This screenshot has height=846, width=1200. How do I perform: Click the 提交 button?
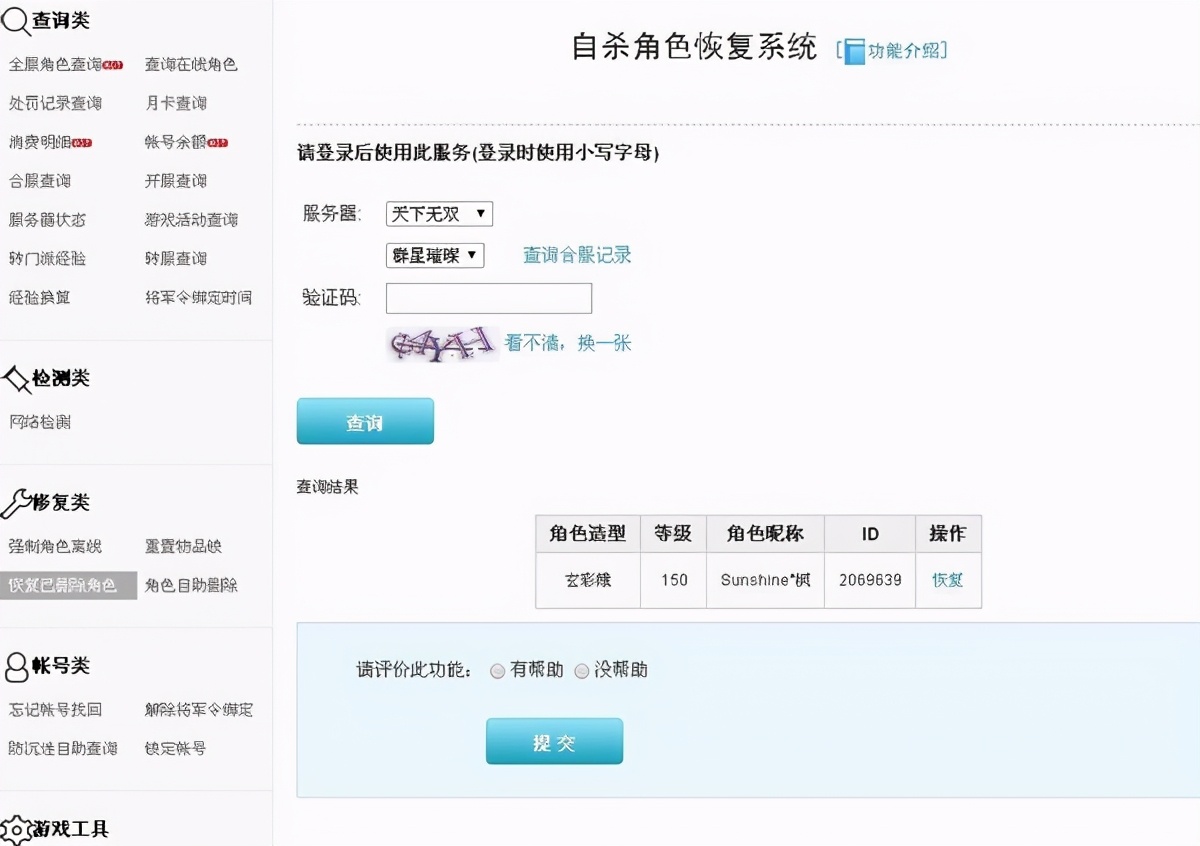tap(554, 741)
